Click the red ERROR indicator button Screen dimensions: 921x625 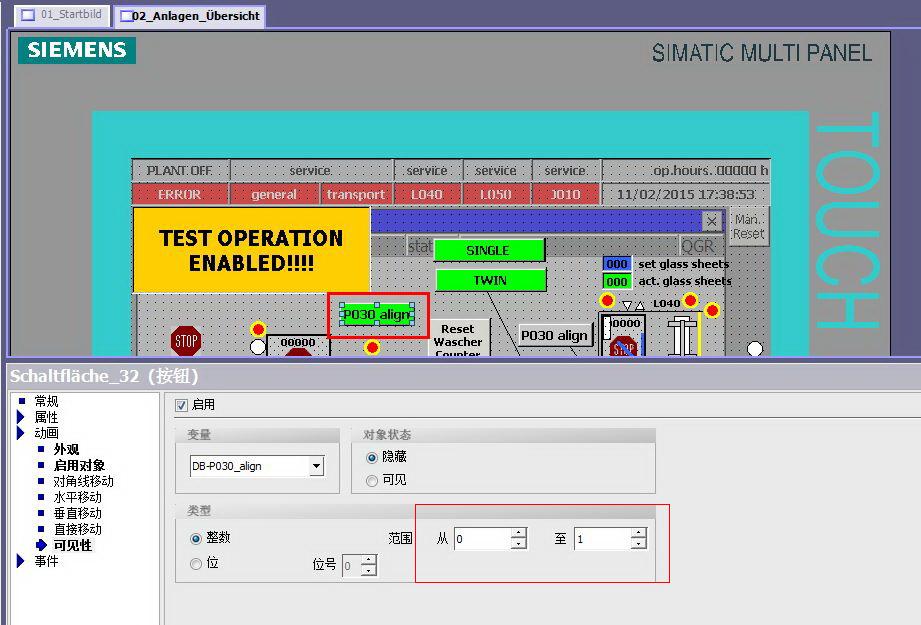pos(180,194)
